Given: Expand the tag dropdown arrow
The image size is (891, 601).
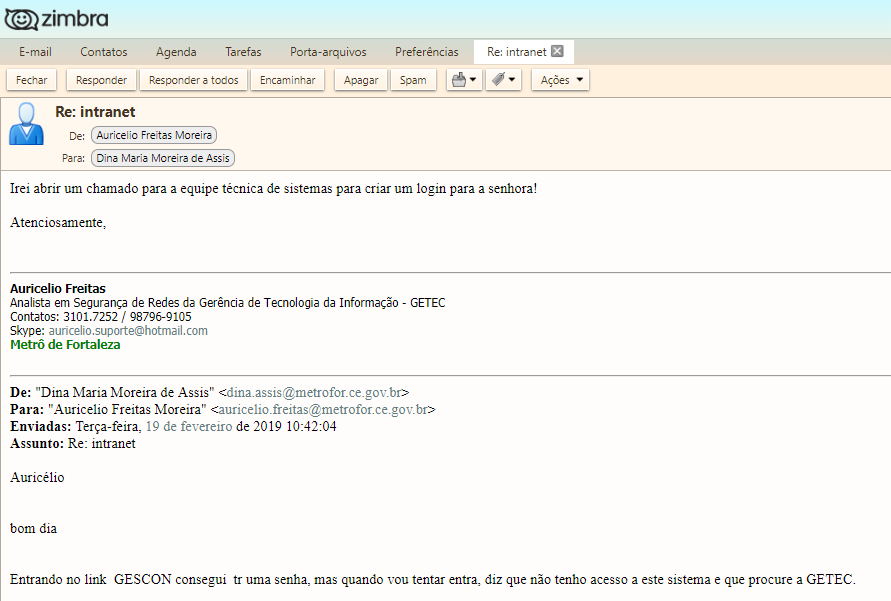Looking at the screenshot, I should tap(512, 80).
